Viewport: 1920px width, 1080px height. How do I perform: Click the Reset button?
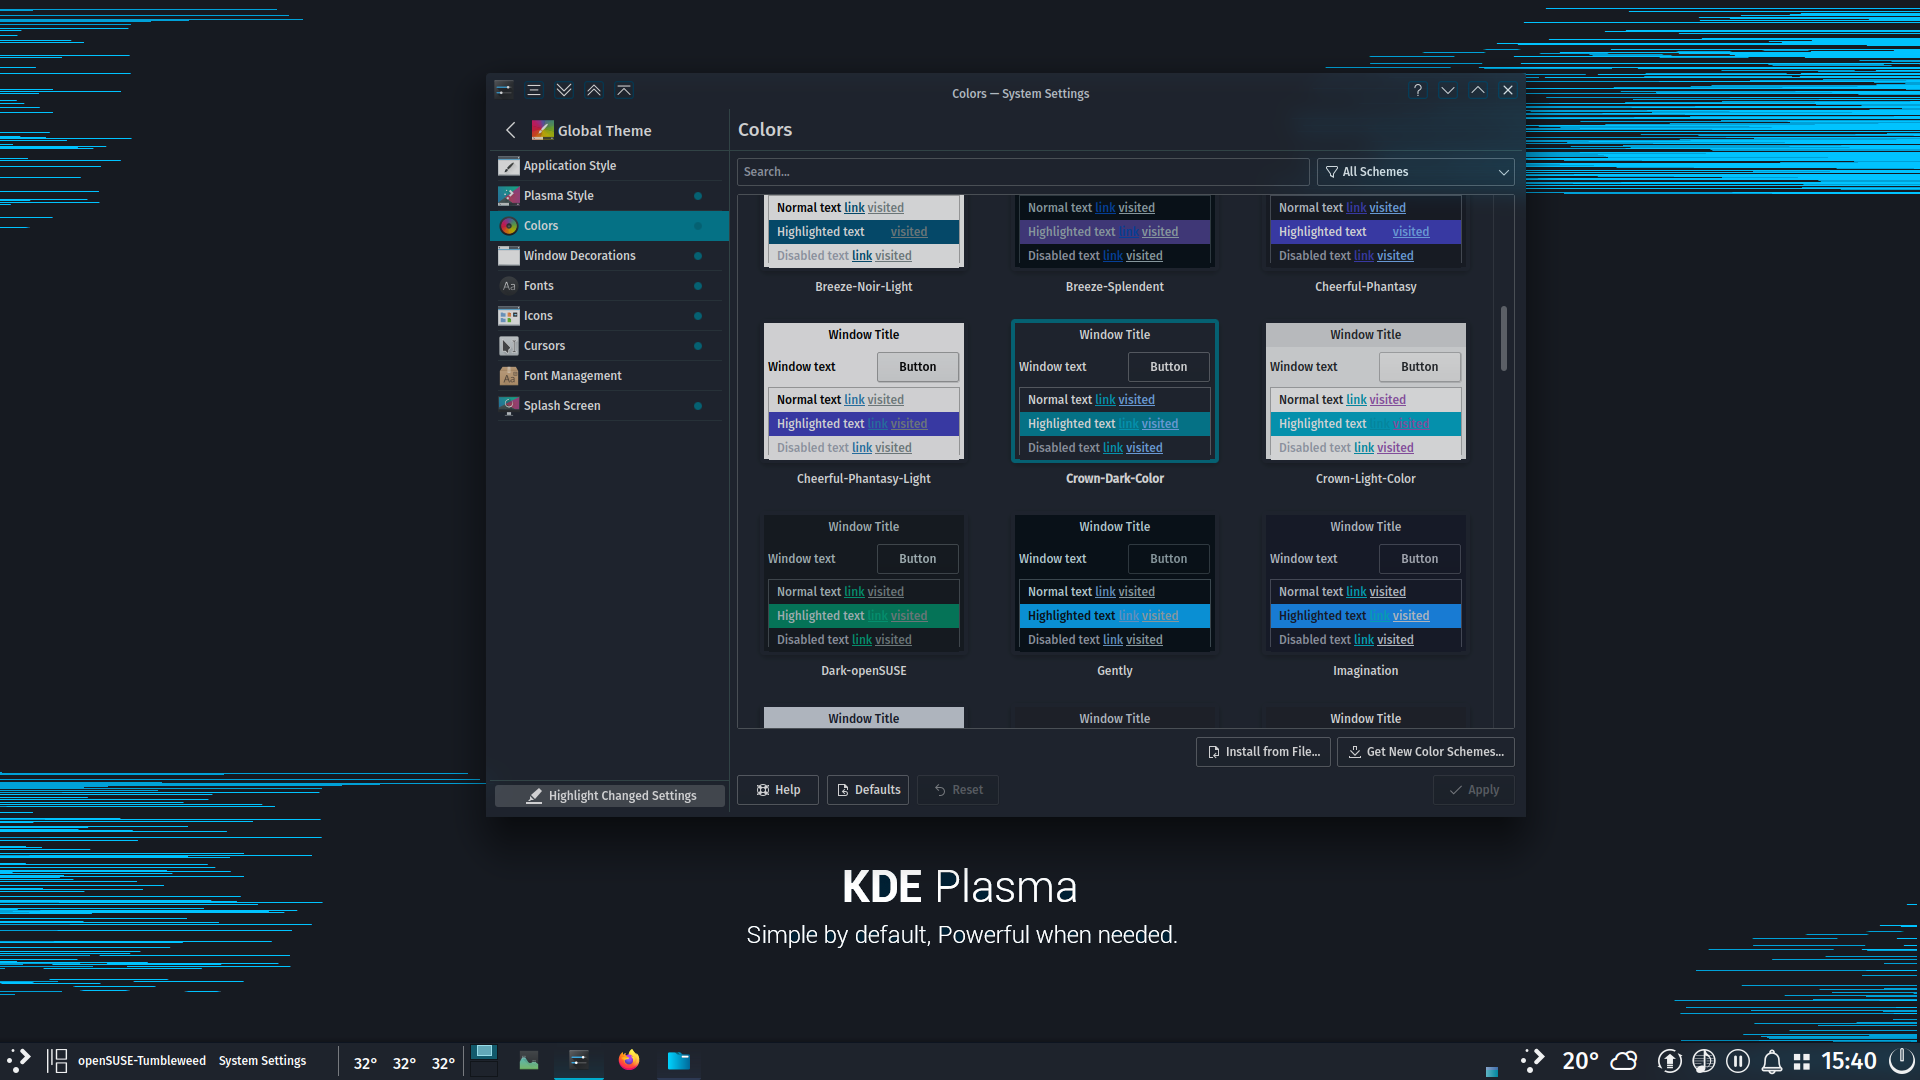[958, 790]
